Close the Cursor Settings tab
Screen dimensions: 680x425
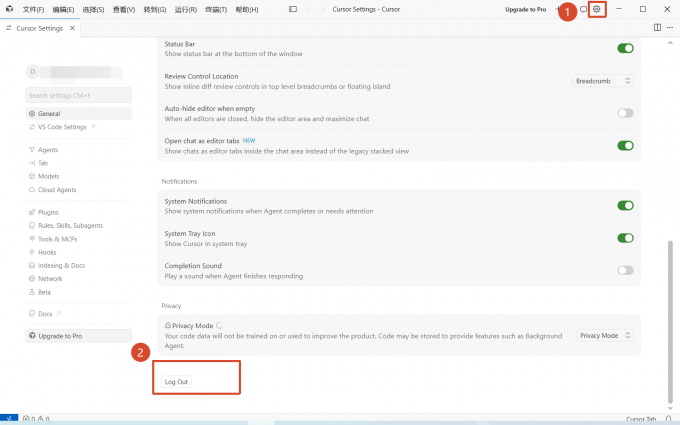click(x=72, y=28)
